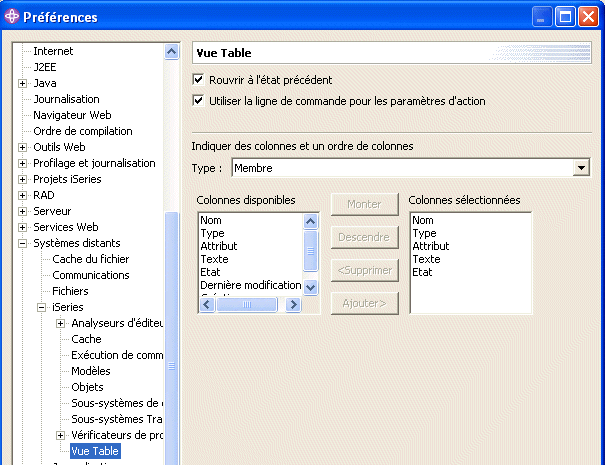The height and width of the screenshot is (465, 605).
Task: Open Sous-systèmes Tra... tree item
Action: tap(117, 419)
